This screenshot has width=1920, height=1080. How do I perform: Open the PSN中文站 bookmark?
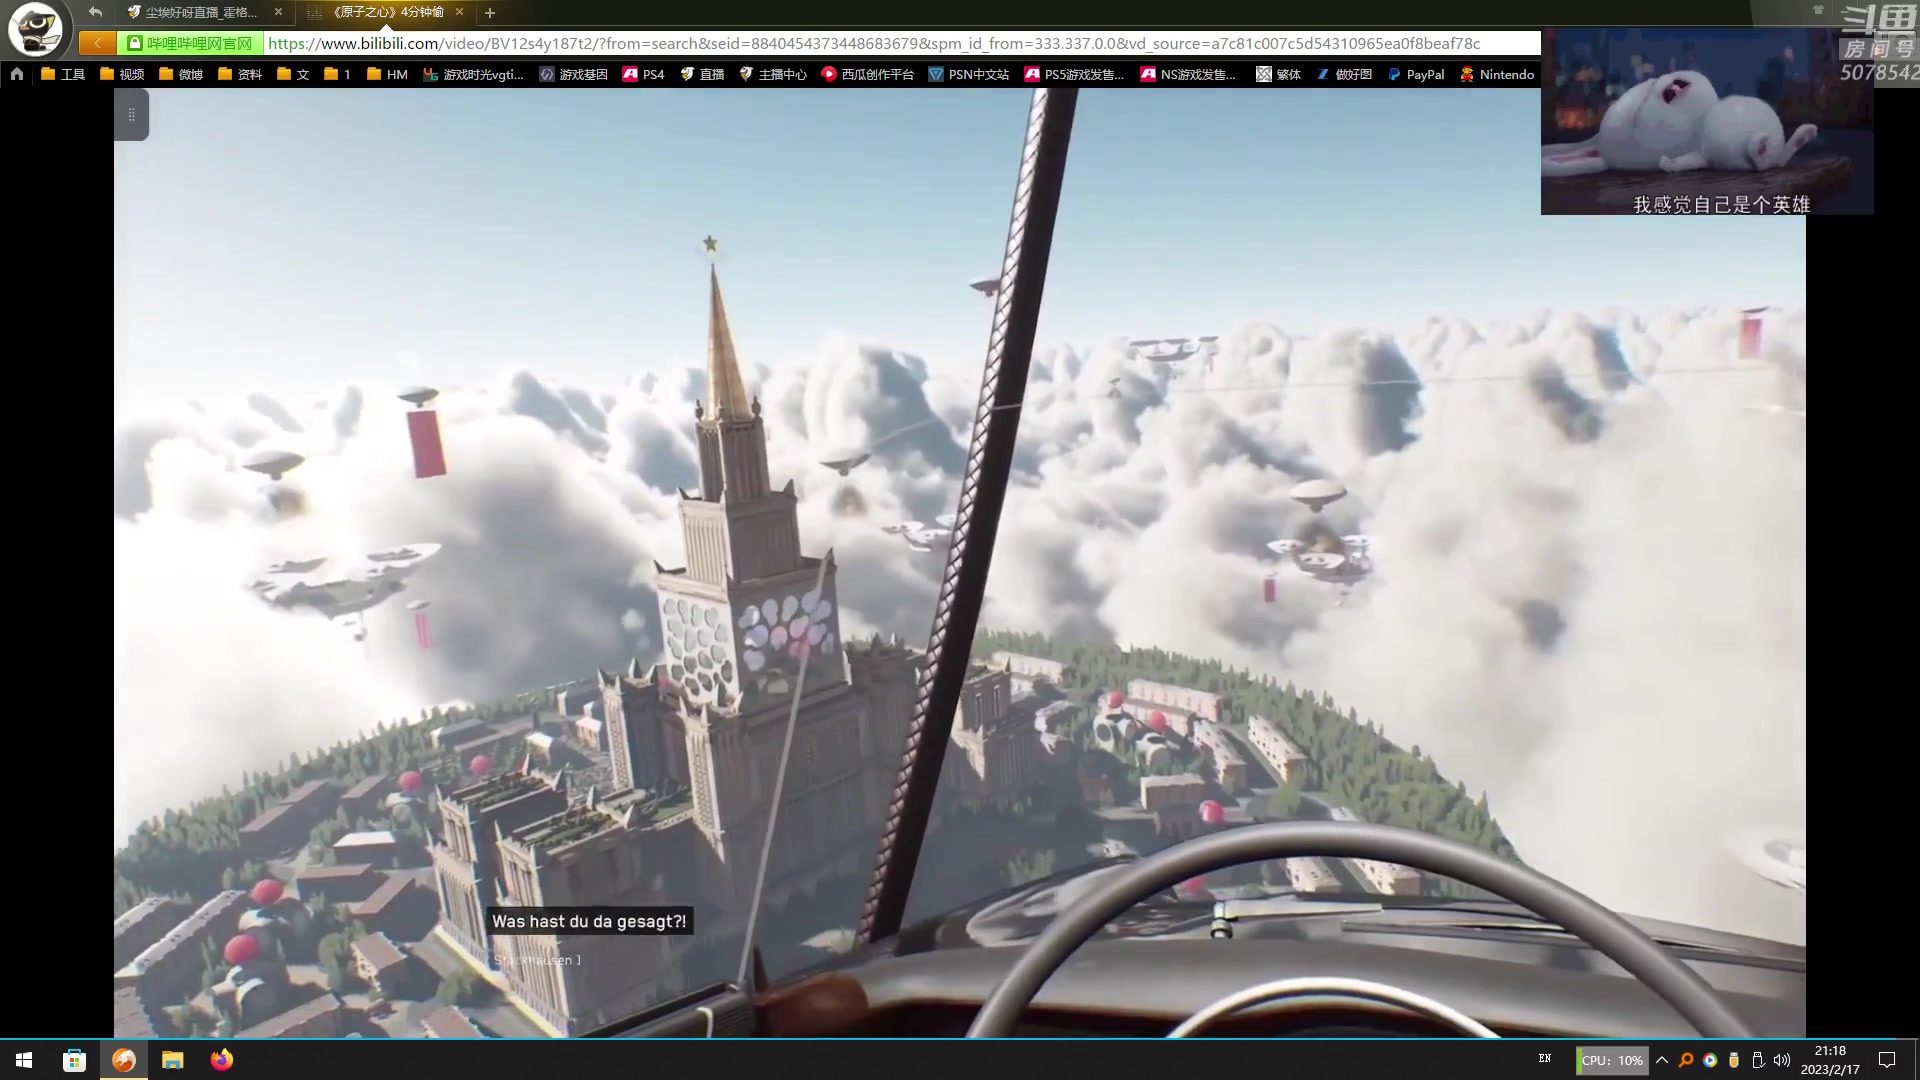point(969,74)
